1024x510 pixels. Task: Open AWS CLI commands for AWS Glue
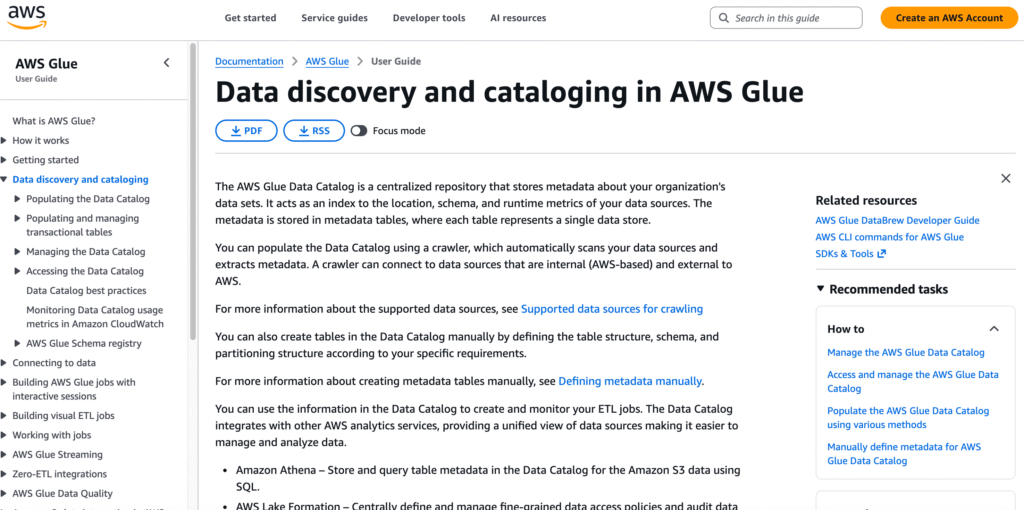click(x=889, y=237)
